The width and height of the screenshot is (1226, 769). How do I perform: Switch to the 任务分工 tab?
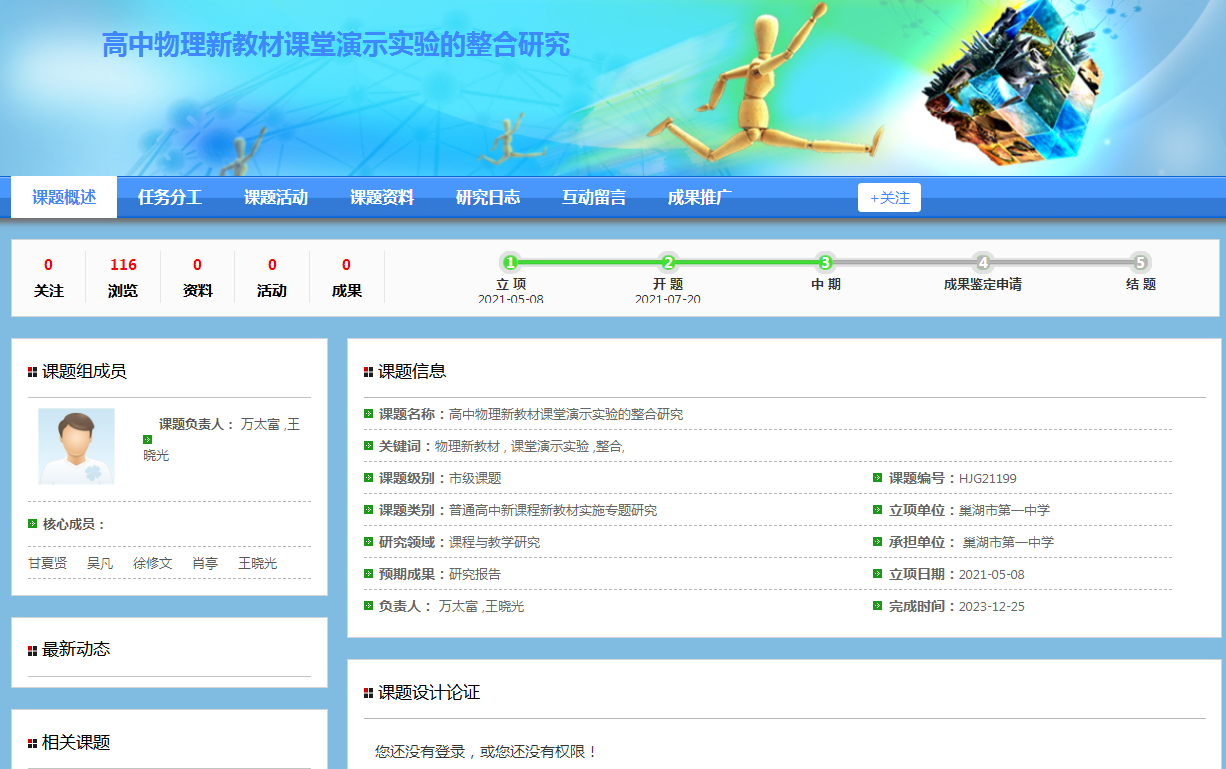tap(170, 197)
